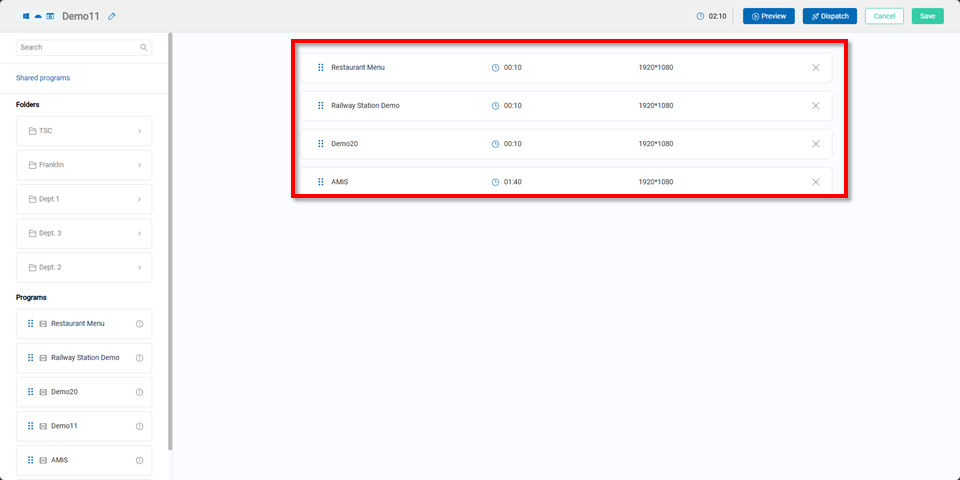Expand the TSC folder
Image resolution: width=960 pixels, height=480 pixels.
[x=139, y=131]
